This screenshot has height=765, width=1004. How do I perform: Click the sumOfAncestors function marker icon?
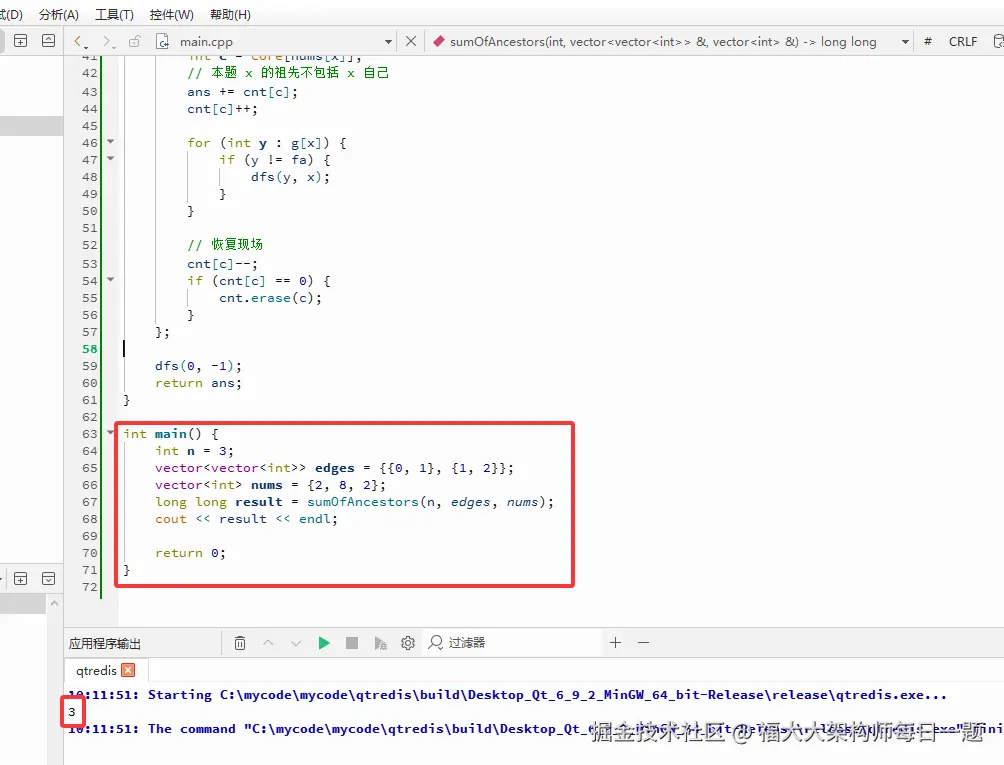coord(439,41)
